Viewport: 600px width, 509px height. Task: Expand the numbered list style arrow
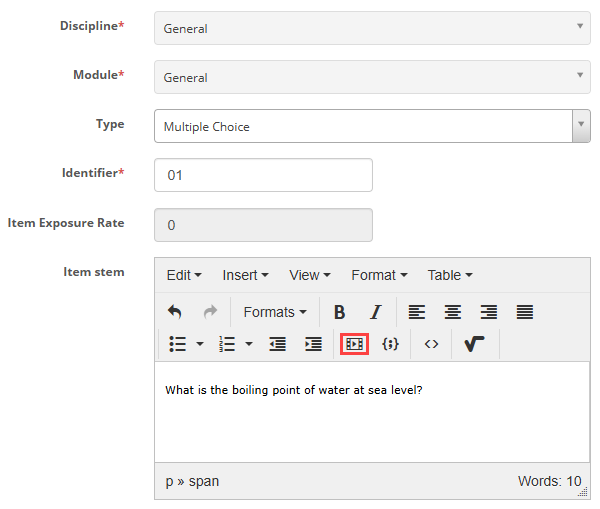(249, 344)
